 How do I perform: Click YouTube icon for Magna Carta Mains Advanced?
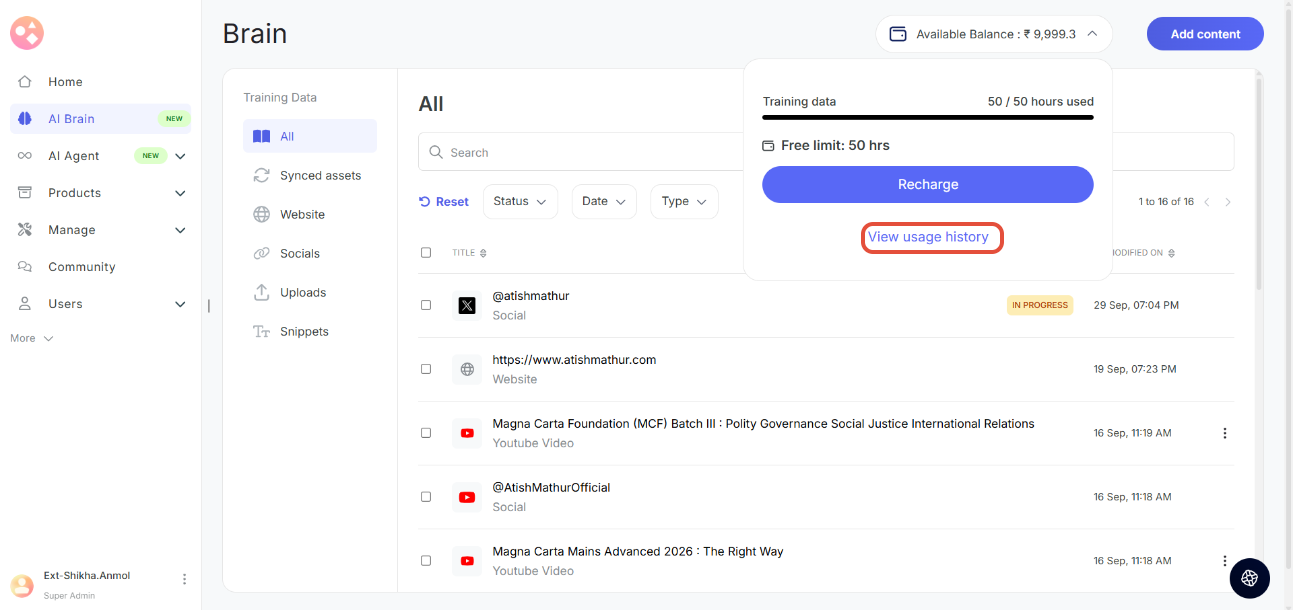coord(466,561)
